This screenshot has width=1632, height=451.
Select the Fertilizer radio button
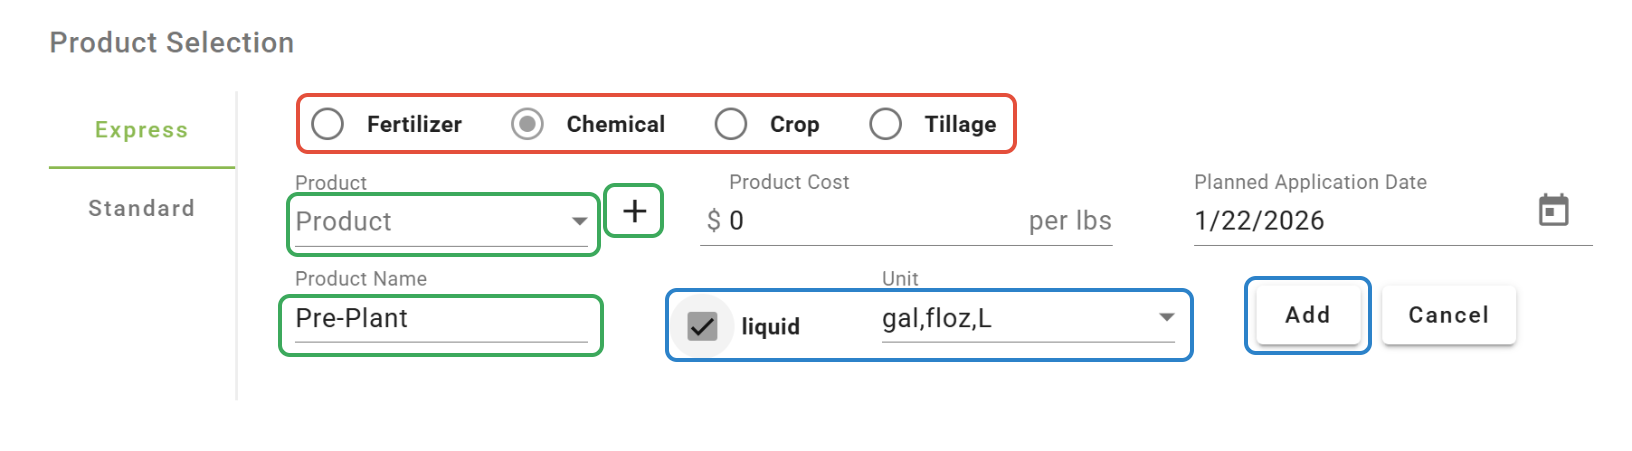click(x=328, y=124)
